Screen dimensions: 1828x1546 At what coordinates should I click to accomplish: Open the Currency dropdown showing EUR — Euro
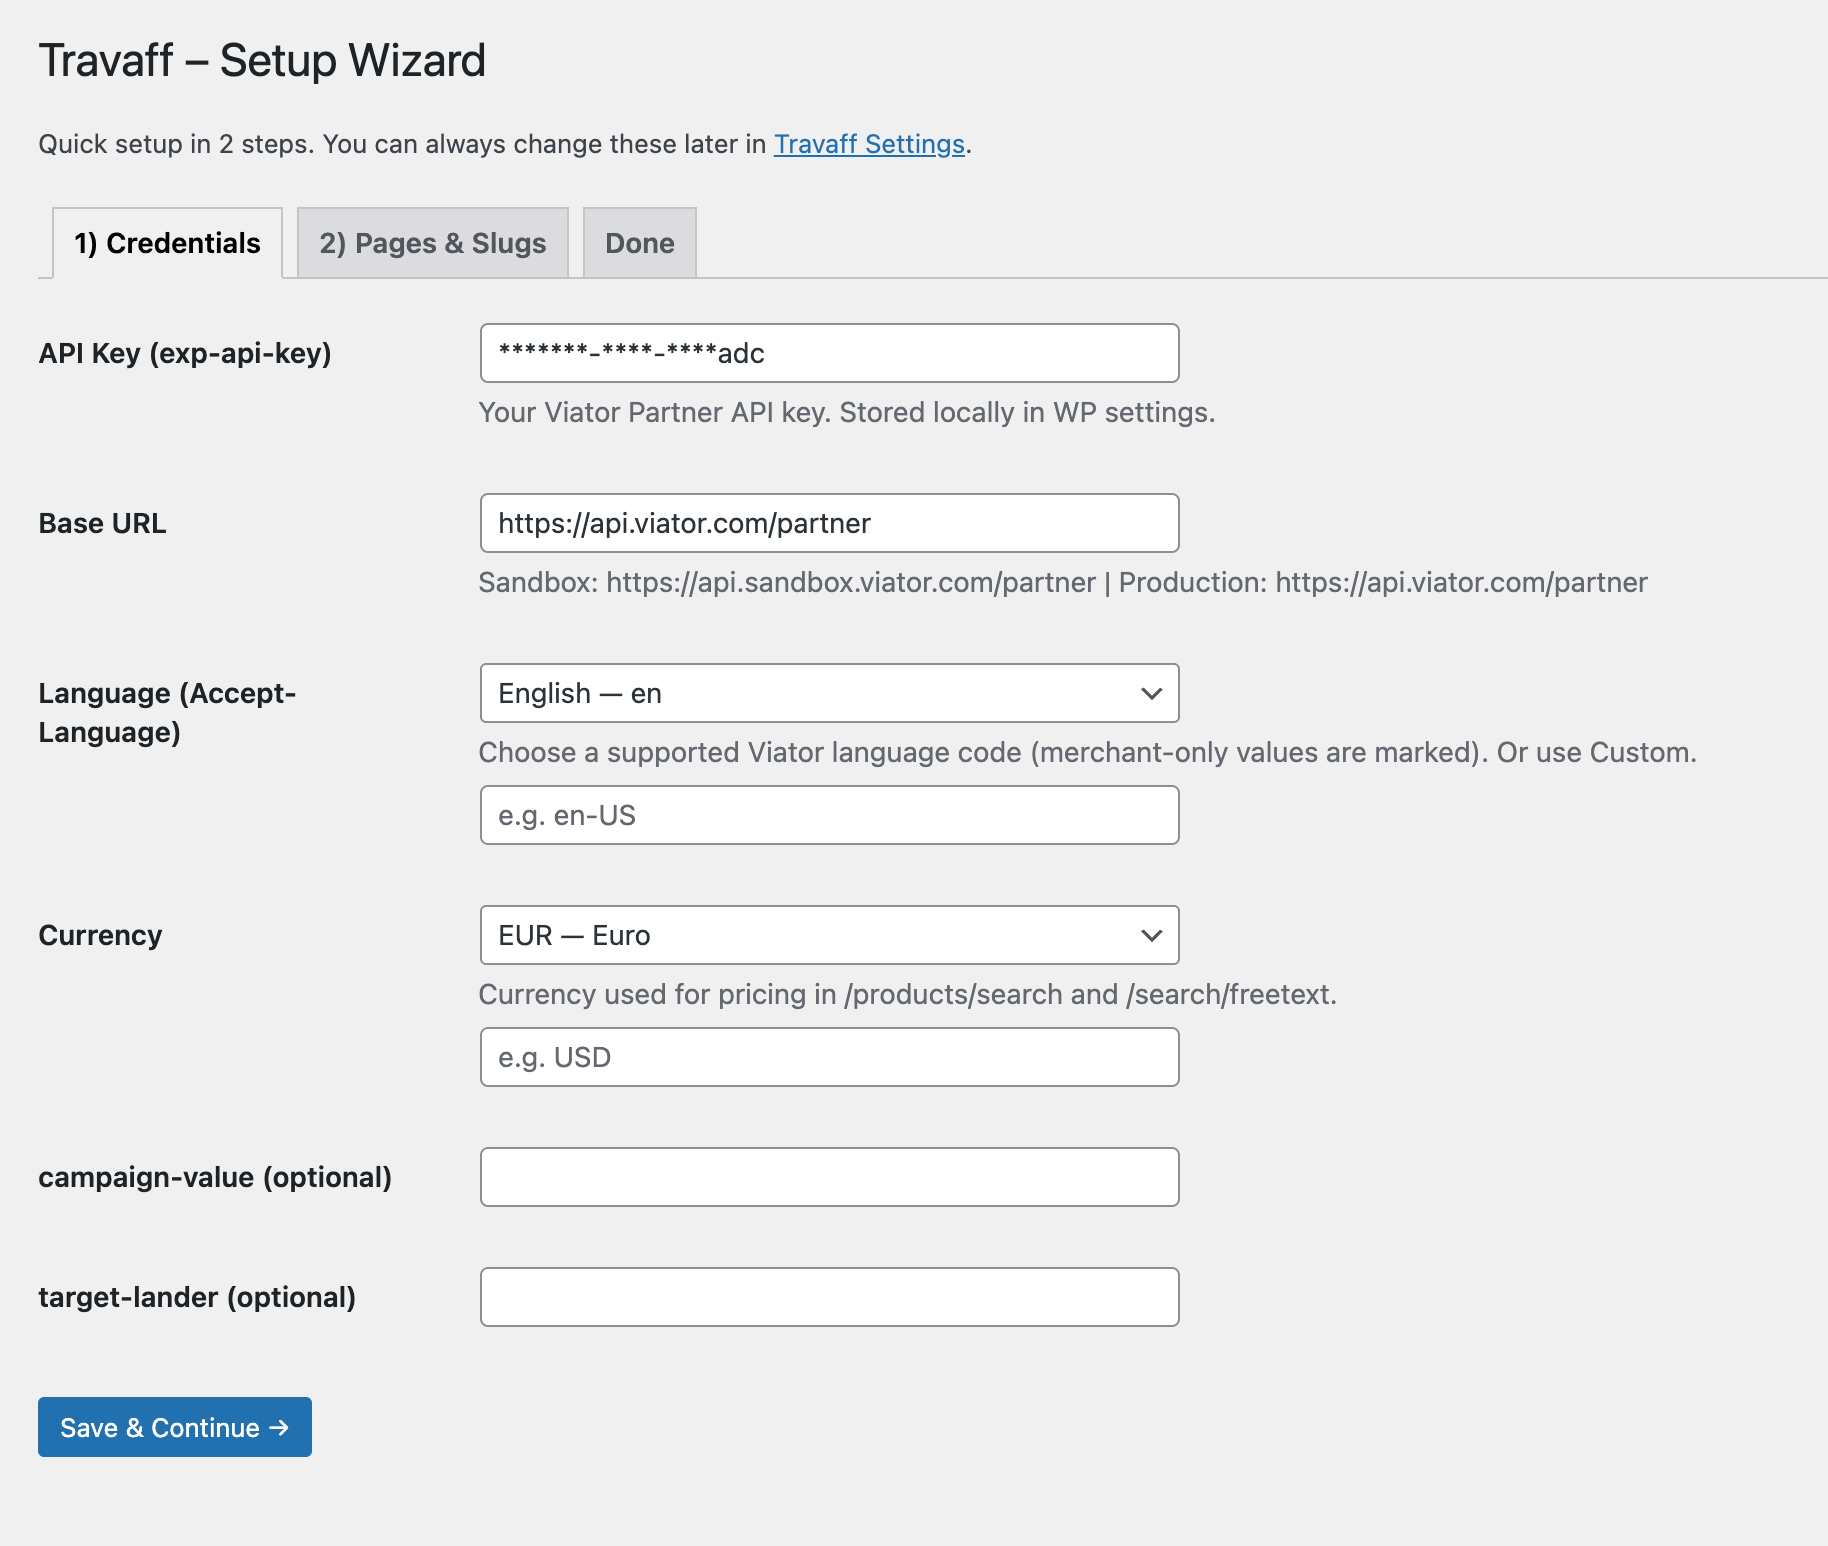[x=828, y=935]
